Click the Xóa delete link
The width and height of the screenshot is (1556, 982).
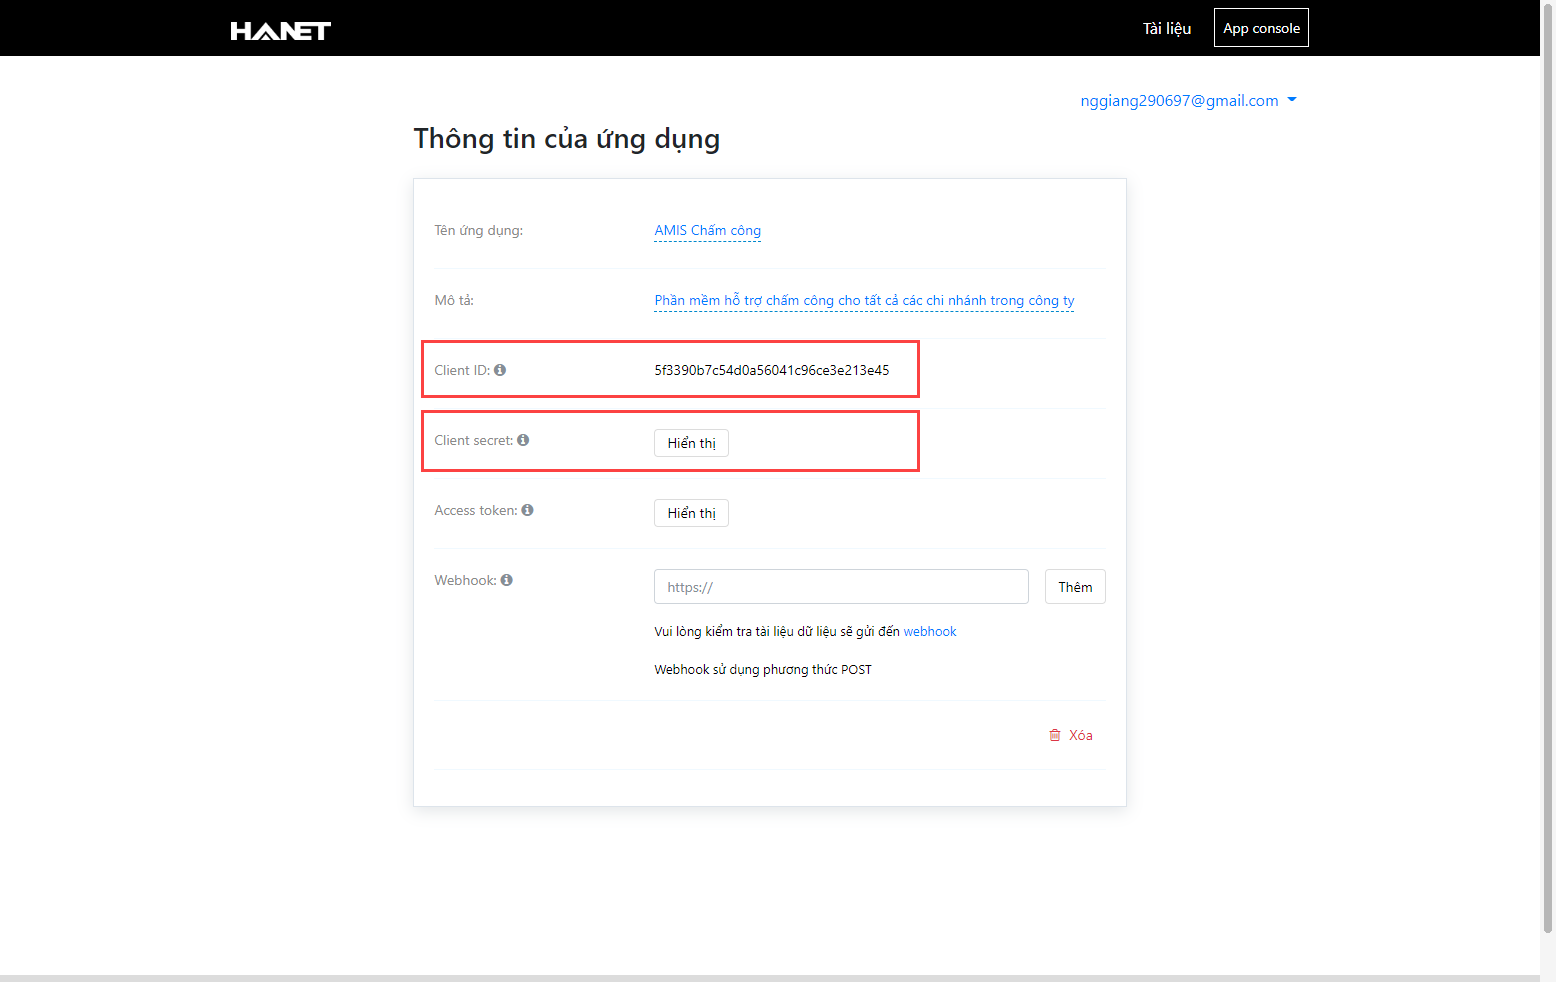[1080, 735]
